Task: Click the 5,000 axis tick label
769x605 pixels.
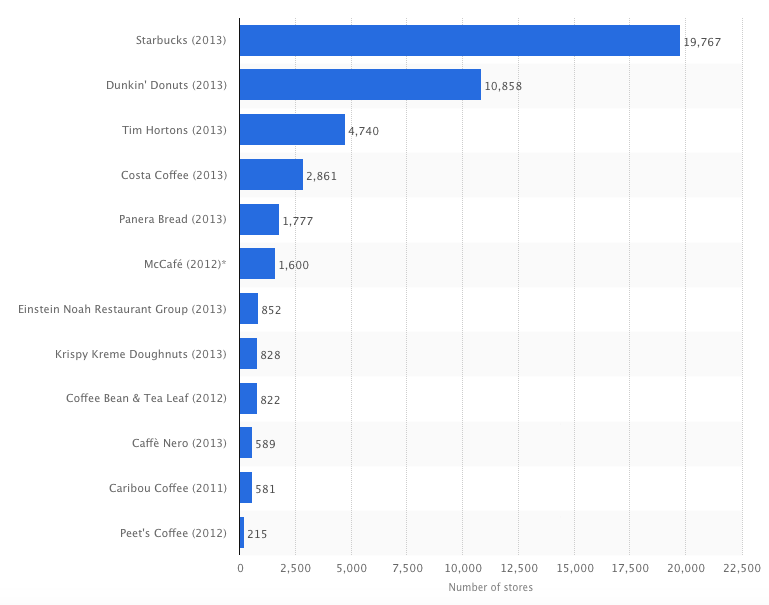Action: click(x=352, y=568)
